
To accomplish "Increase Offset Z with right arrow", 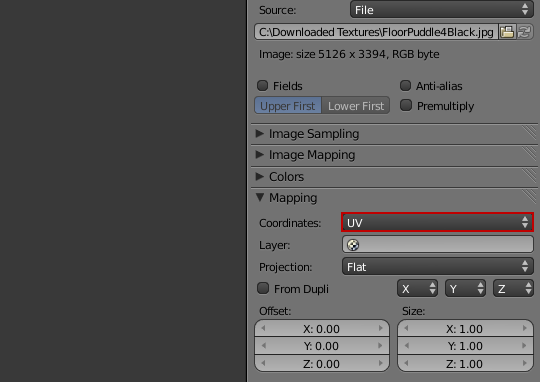I will click(381, 363).
